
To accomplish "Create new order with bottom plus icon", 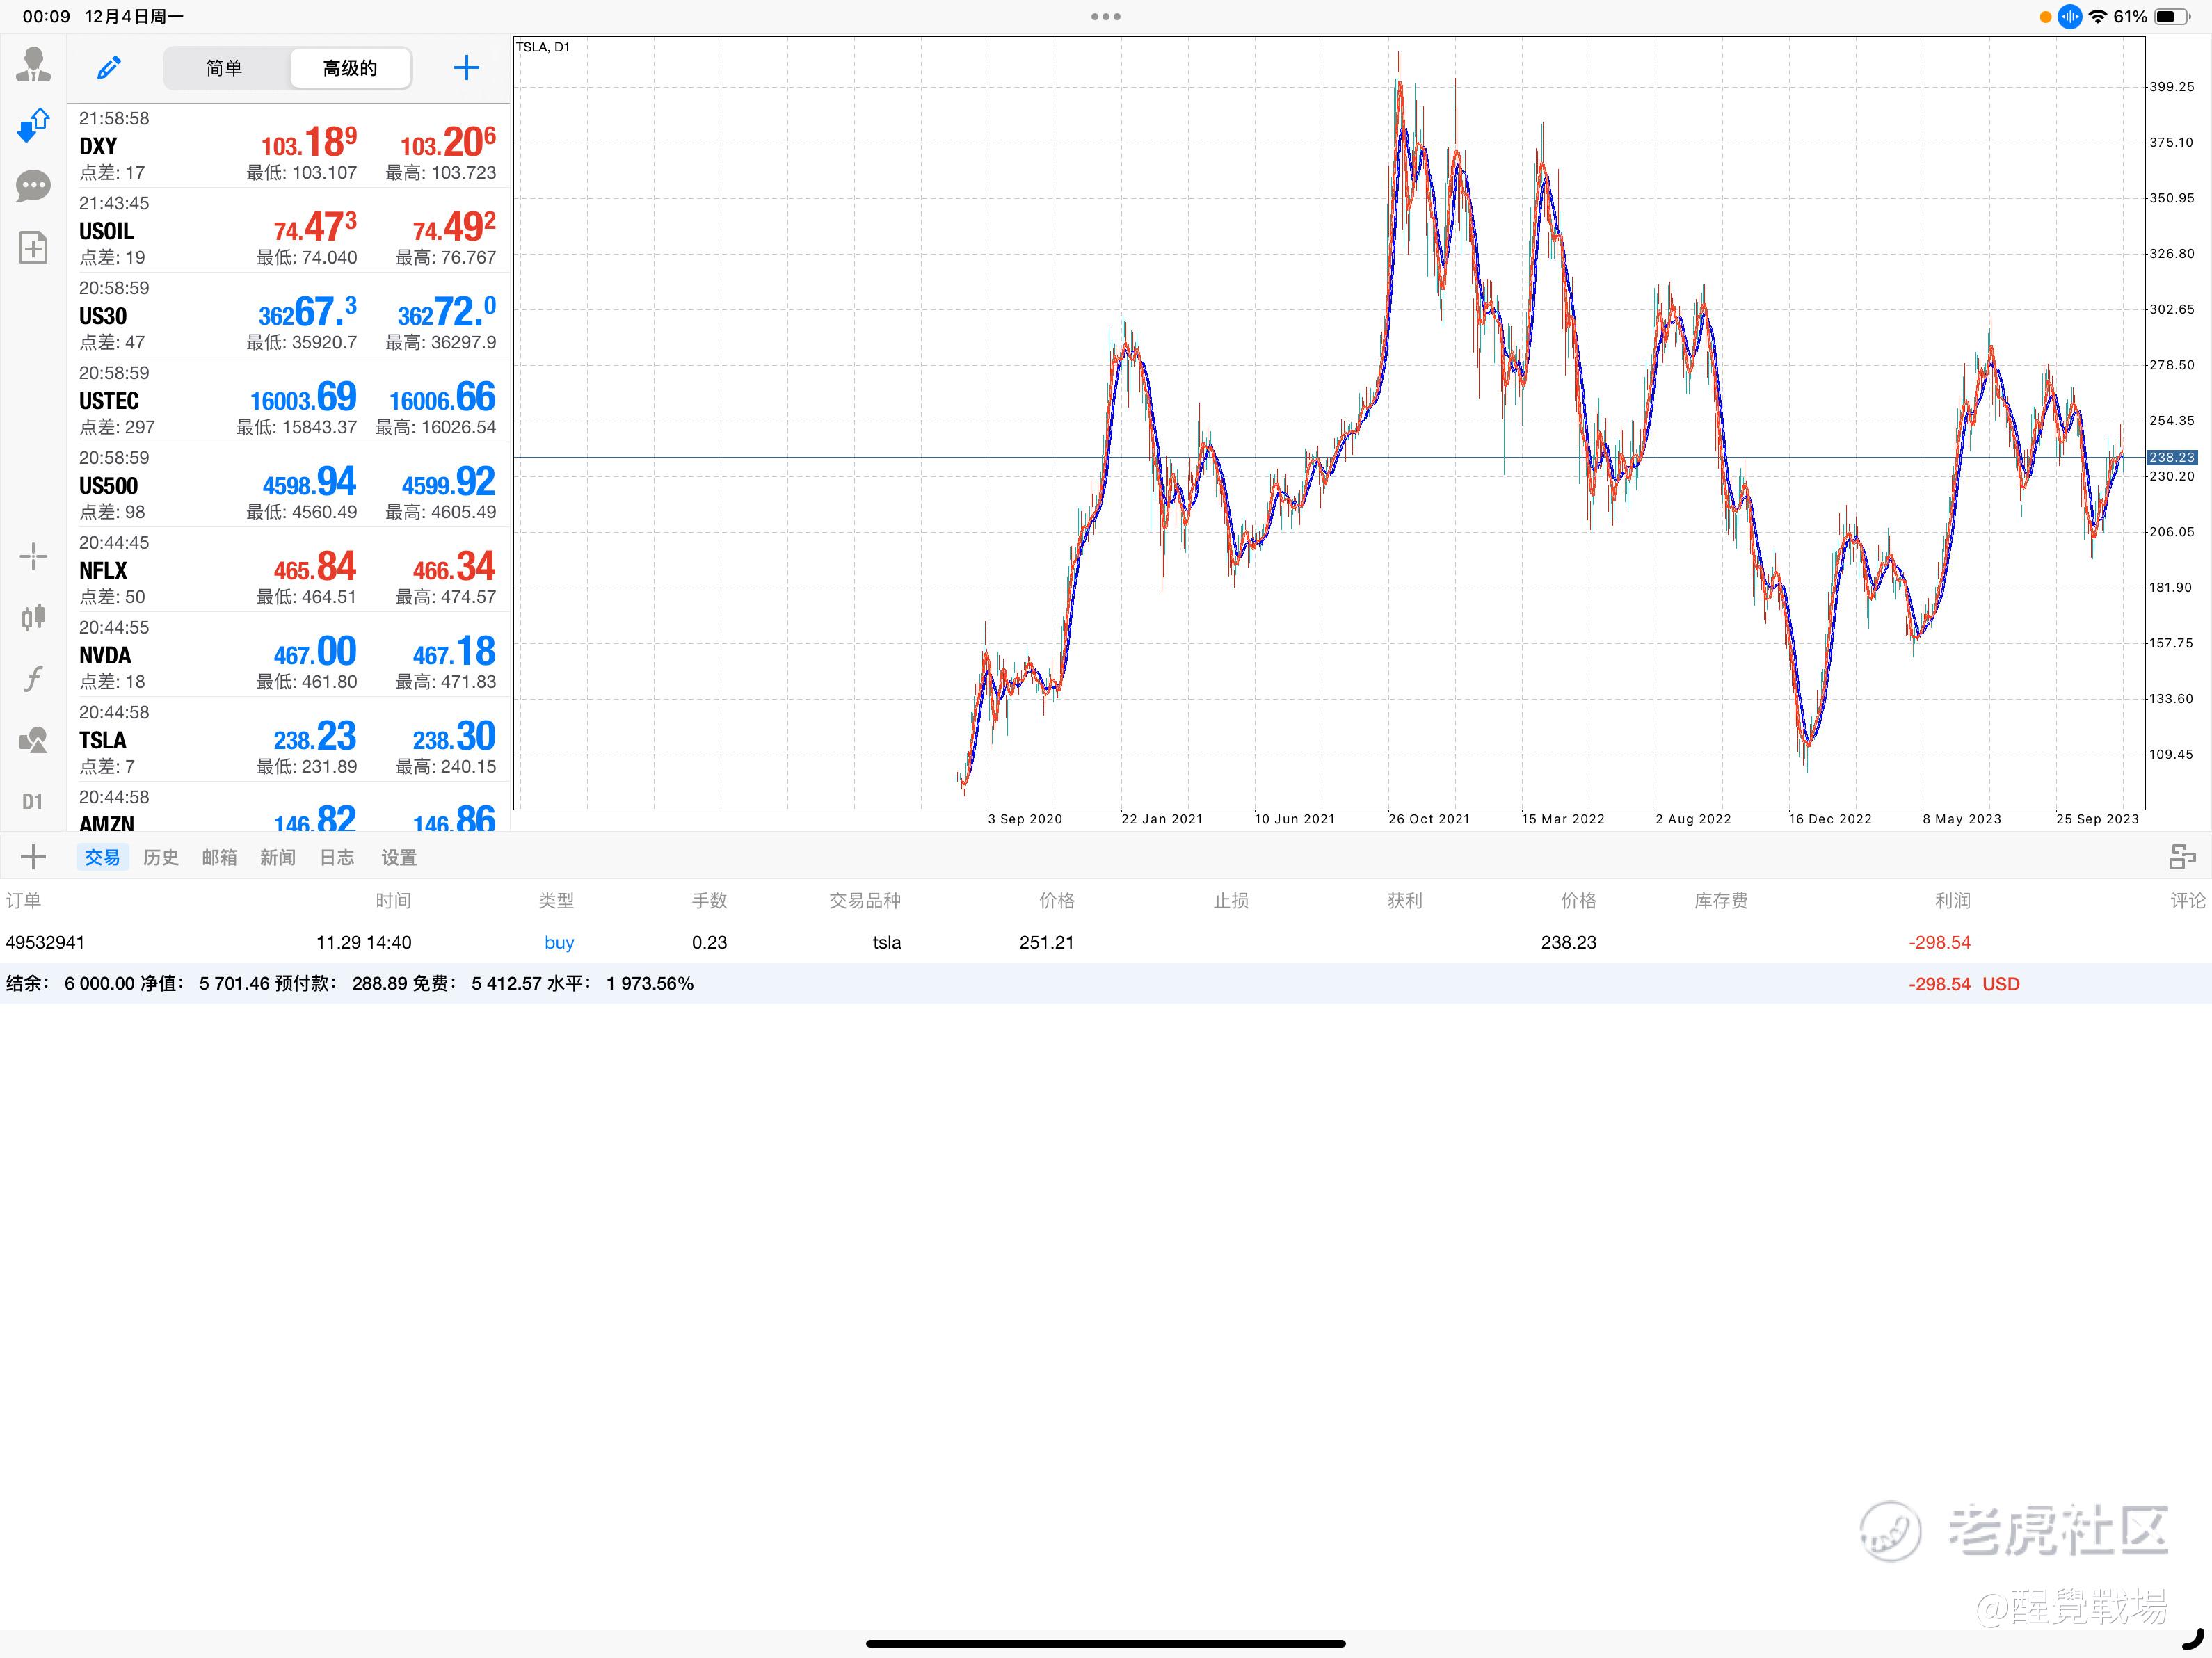I will 33,857.
